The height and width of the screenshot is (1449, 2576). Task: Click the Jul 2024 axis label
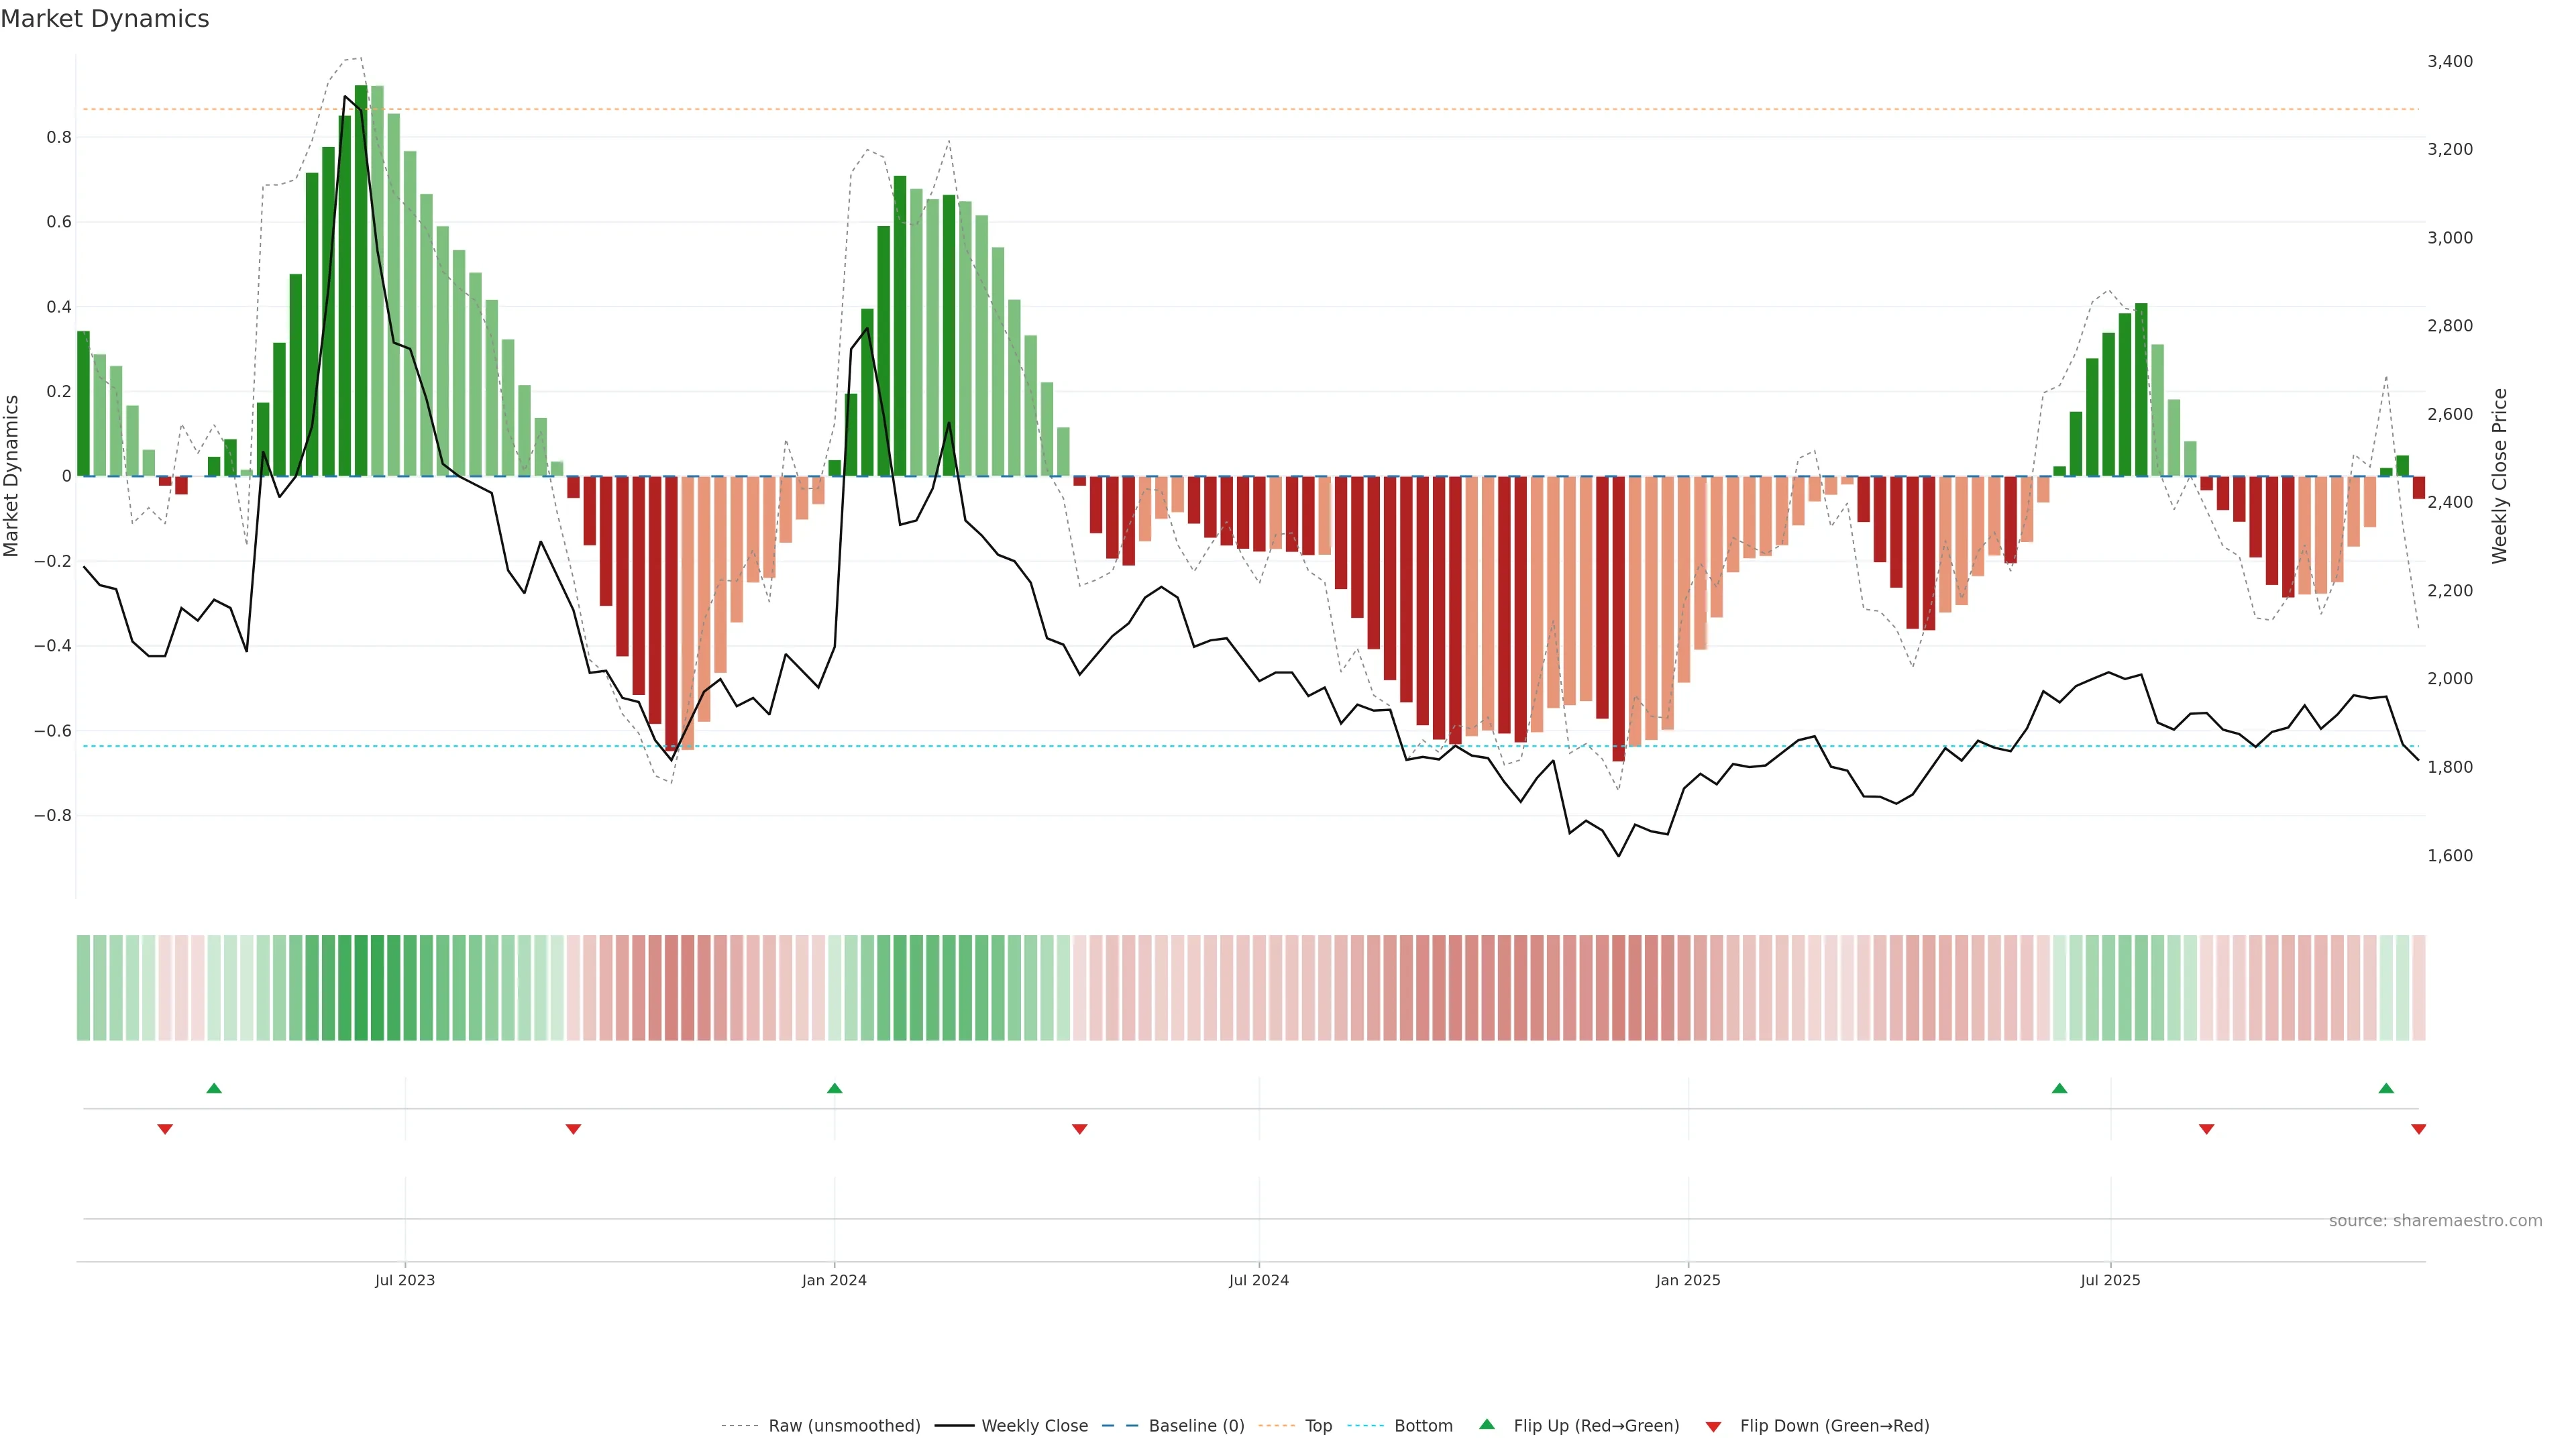[1258, 1280]
